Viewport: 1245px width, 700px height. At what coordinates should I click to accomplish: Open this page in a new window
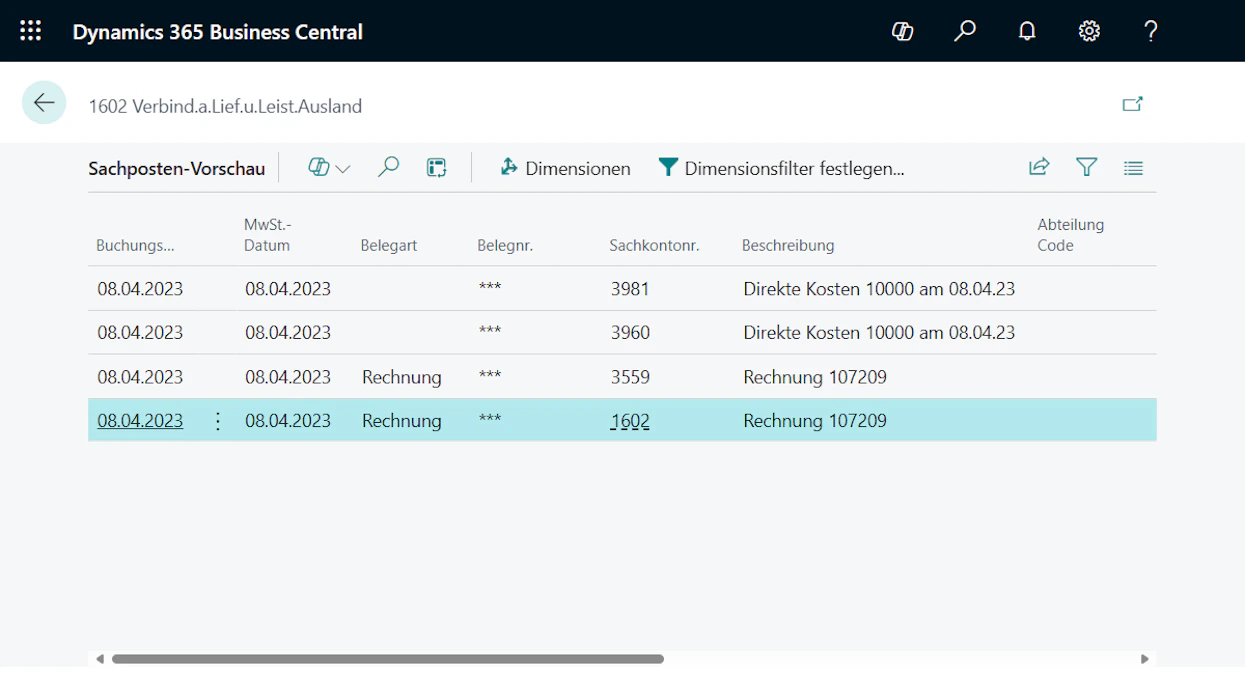tap(1133, 104)
